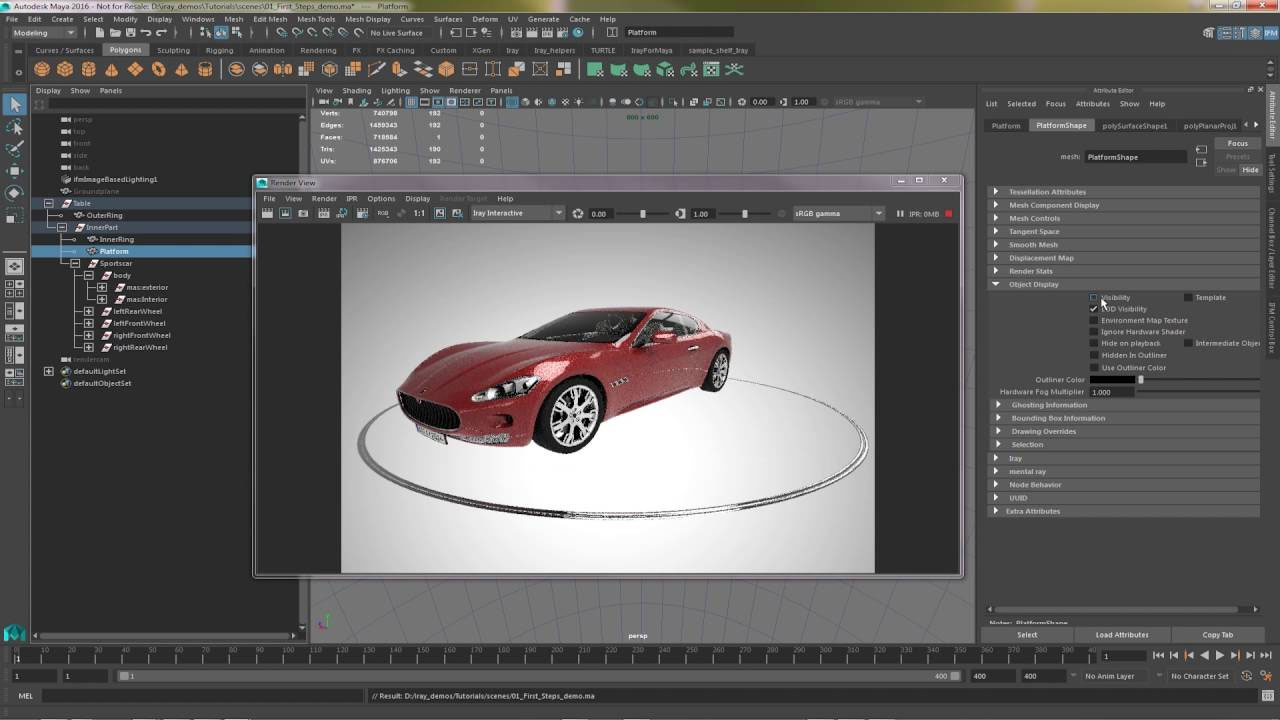1280x720 pixels.
Task: Enable the Template checkbox
Action: tap(1186, 297)
